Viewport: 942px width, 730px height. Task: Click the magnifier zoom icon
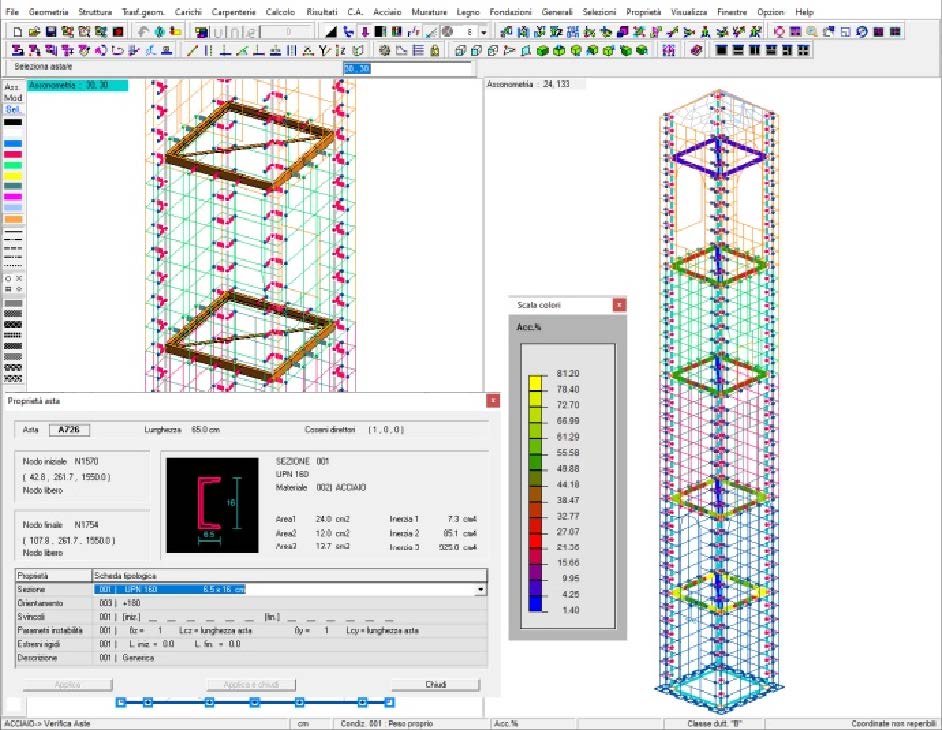point(813,32)
